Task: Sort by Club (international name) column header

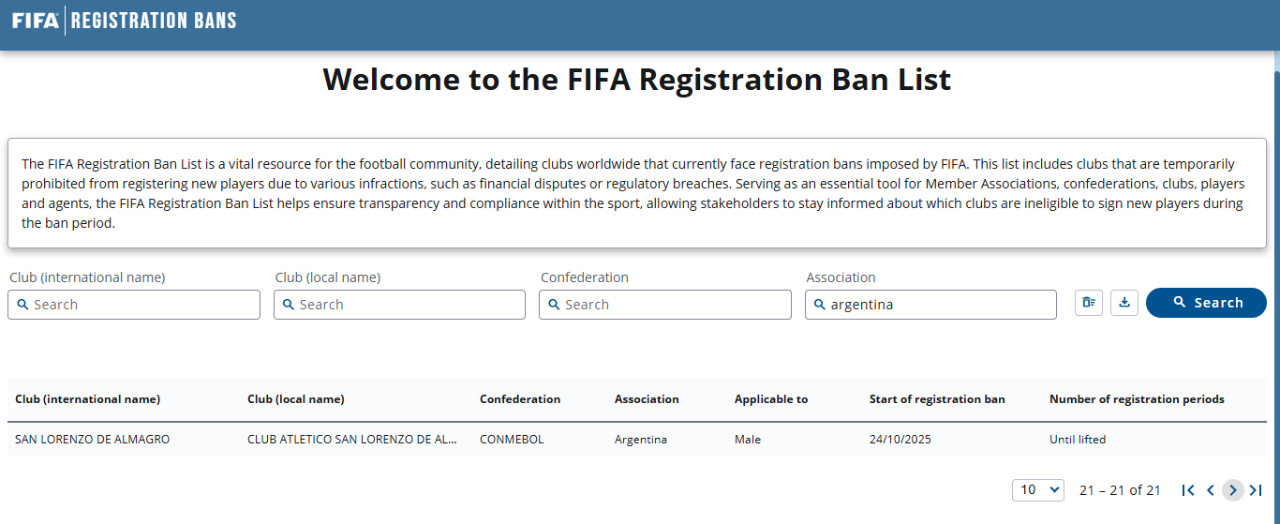Action: point(88,399)
